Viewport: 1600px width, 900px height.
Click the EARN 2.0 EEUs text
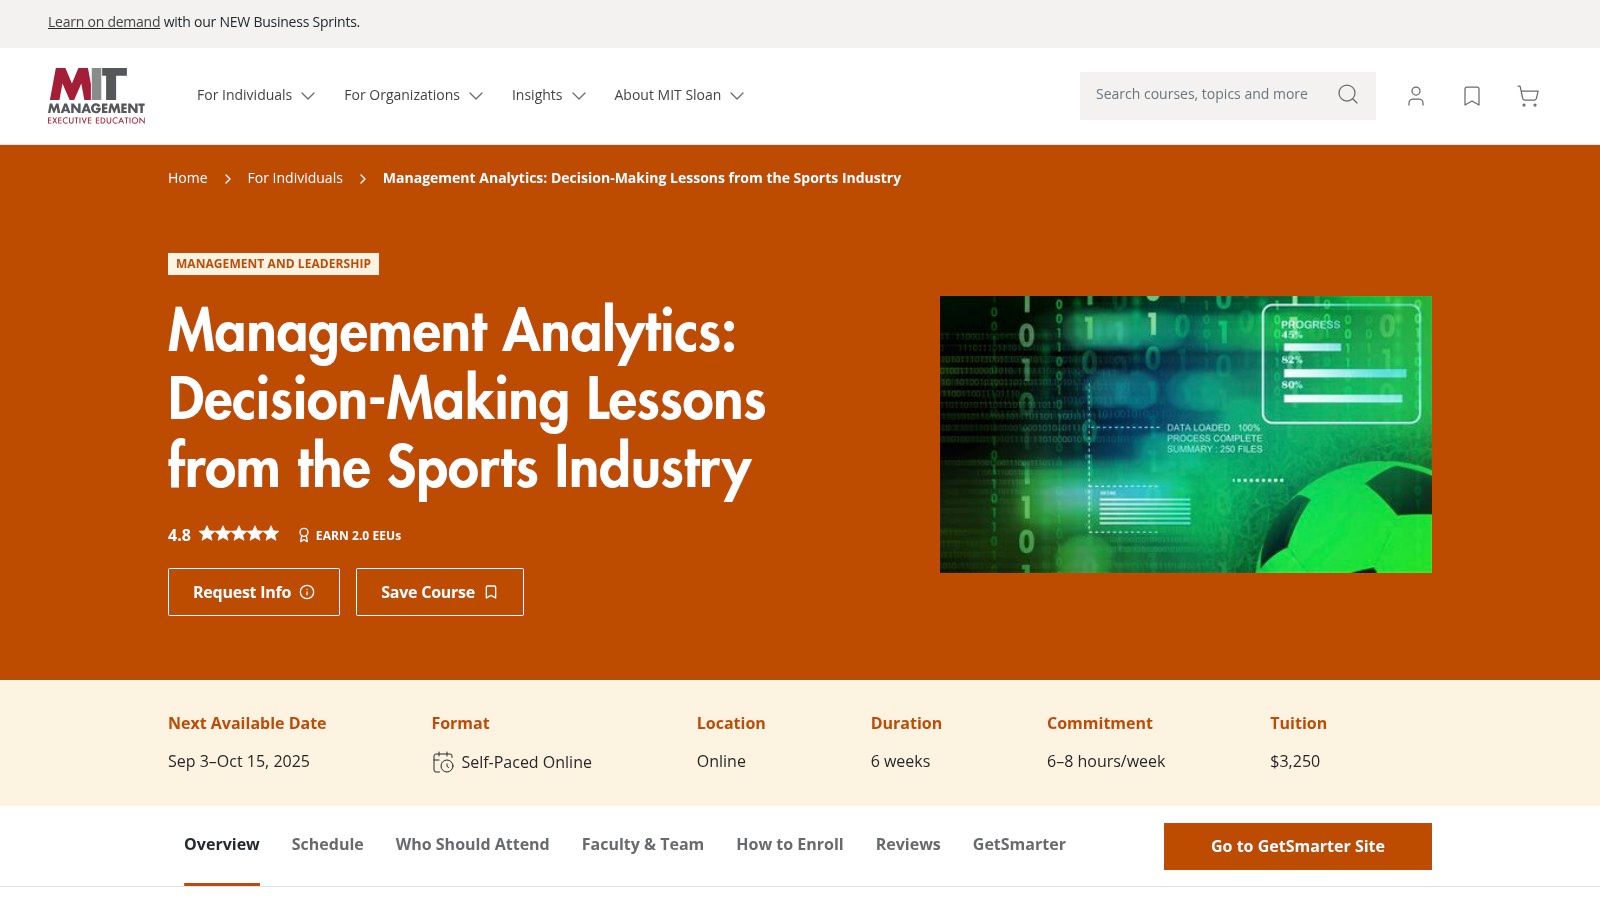click(358, 535)
